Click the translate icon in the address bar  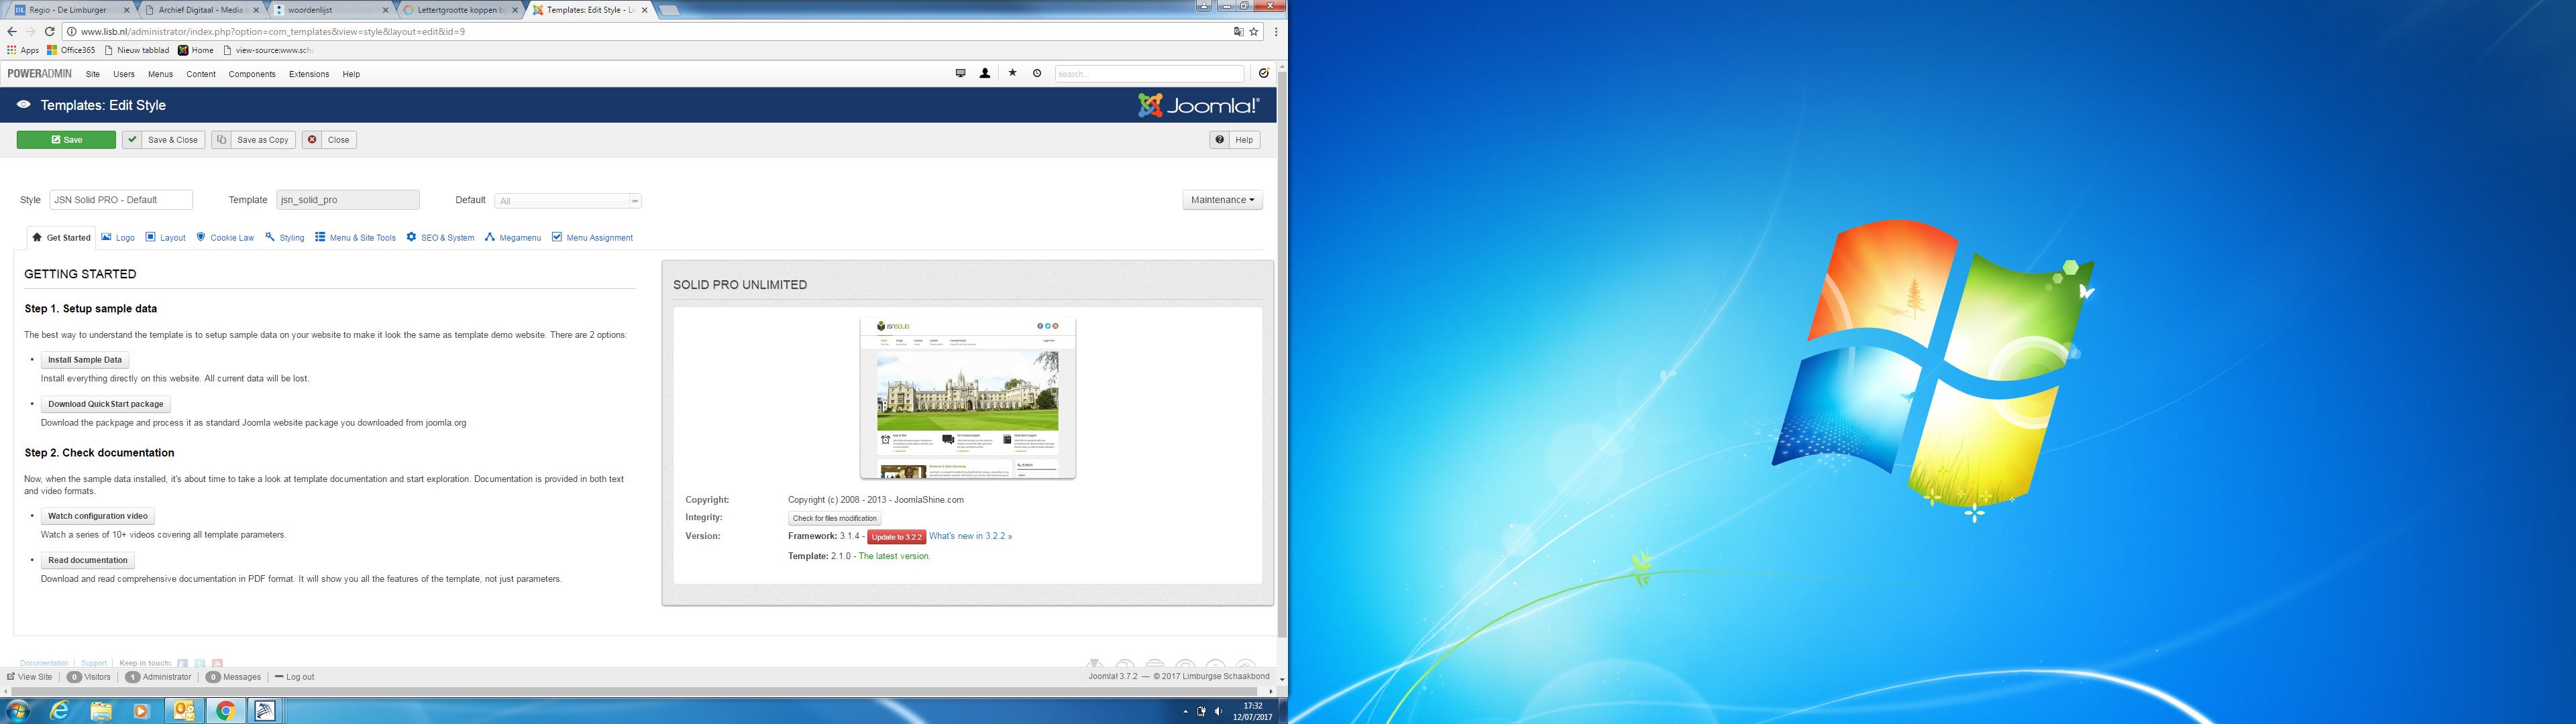click(x=1238, y=31)
